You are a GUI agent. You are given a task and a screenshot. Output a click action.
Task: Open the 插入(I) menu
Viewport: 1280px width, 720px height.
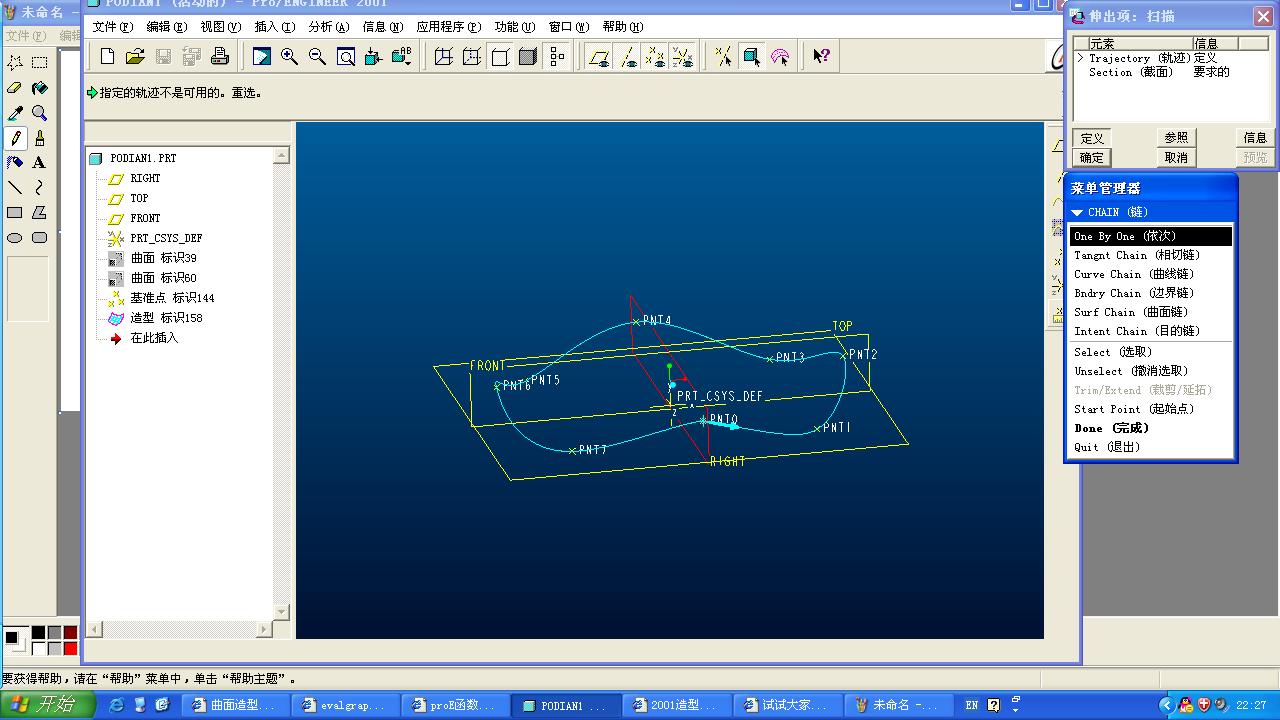pyautogui.click(x=274, y=27)
